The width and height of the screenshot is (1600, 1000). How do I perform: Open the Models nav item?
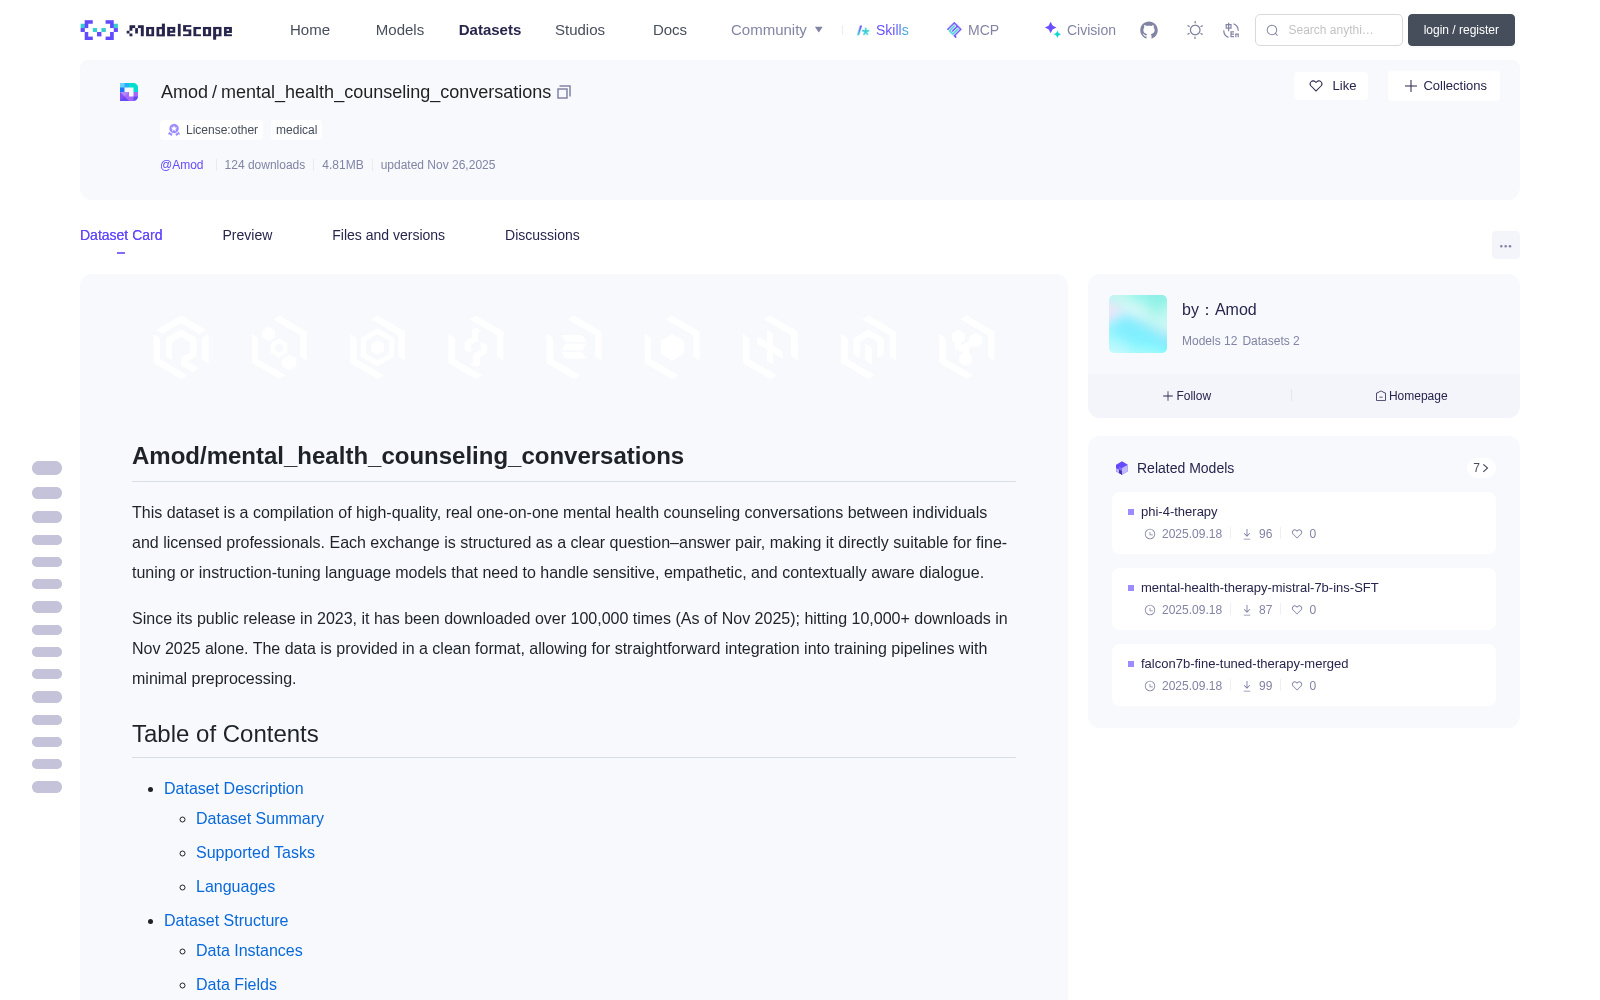tap(400, 30)
